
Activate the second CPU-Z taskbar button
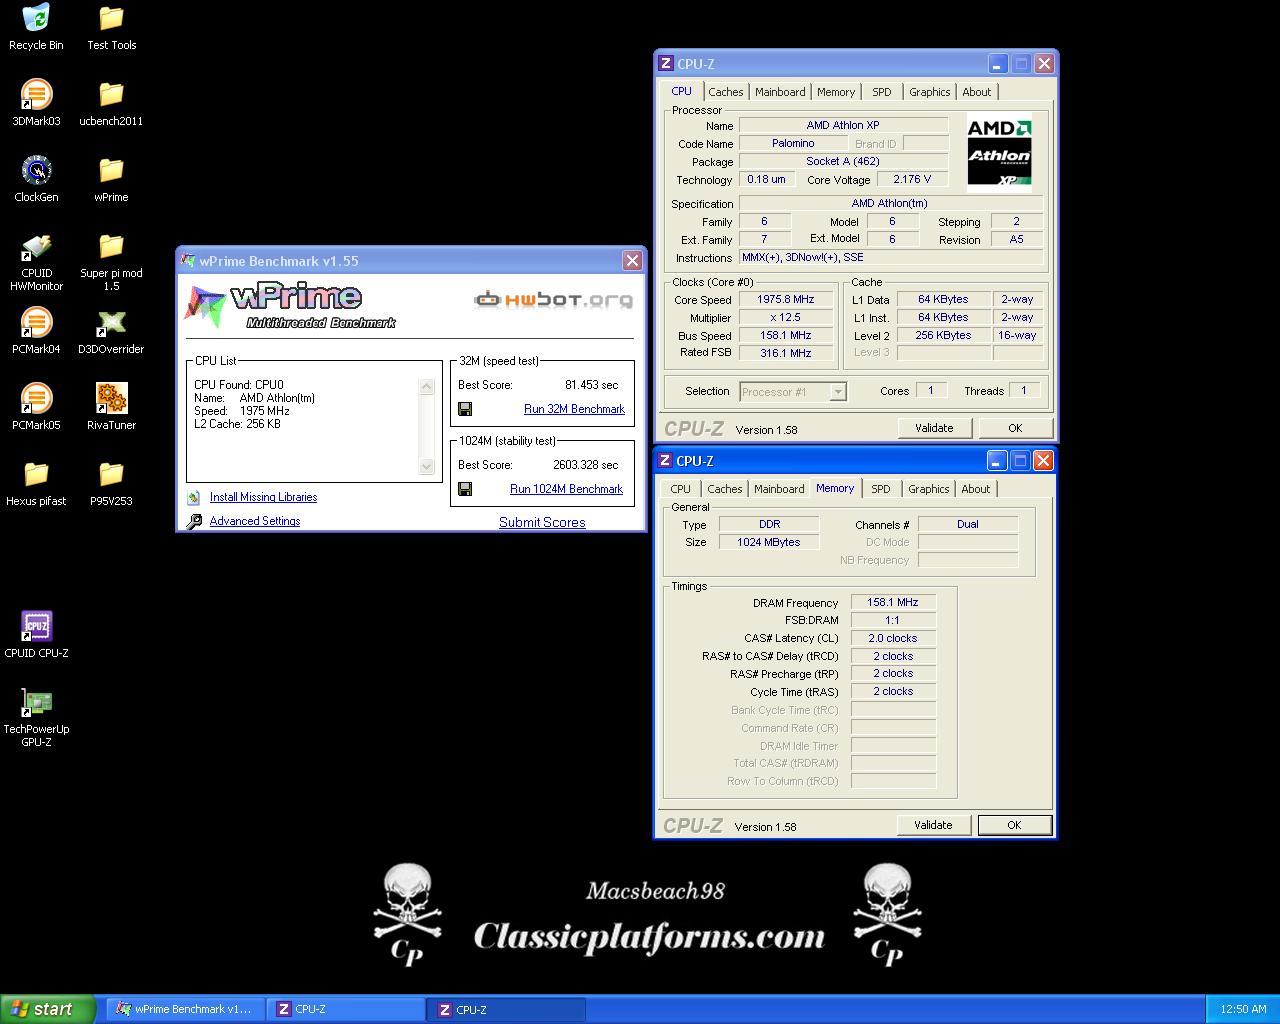[x=506, y=1009]
